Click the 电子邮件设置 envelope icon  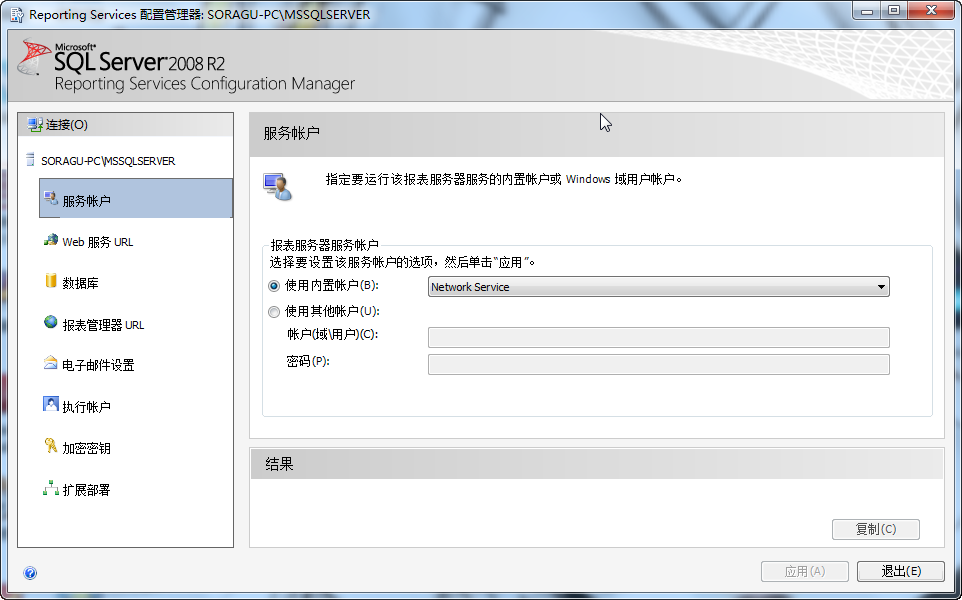pyautogui.click(x=50, y=363)
